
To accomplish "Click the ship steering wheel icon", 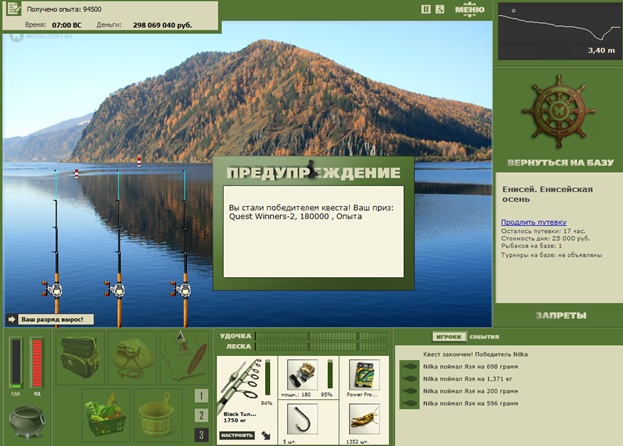I will 558,112.
